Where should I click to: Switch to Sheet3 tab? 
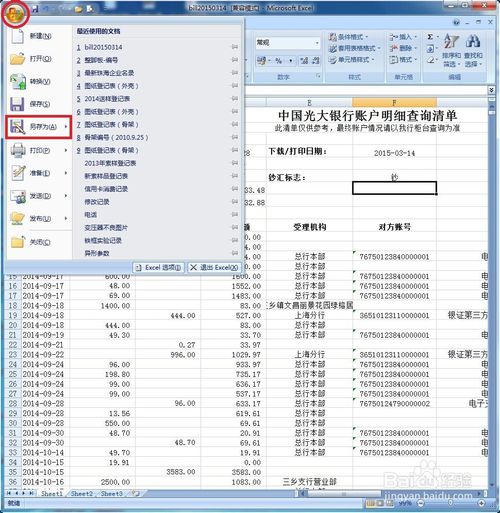pos(111,493)
